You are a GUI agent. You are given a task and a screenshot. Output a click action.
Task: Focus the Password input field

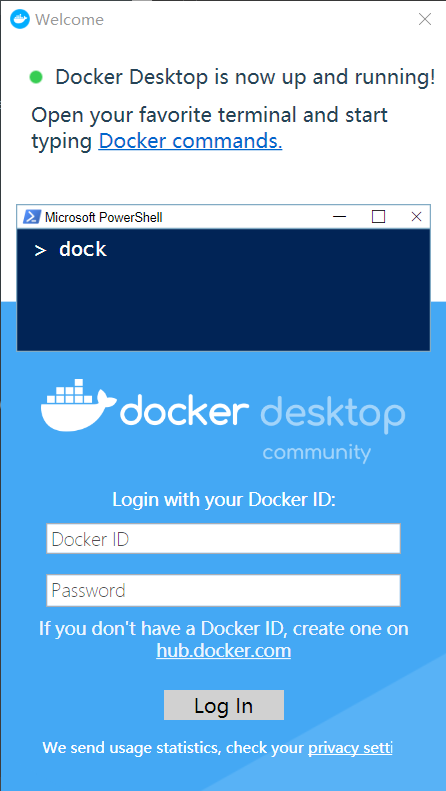point(224,590)
